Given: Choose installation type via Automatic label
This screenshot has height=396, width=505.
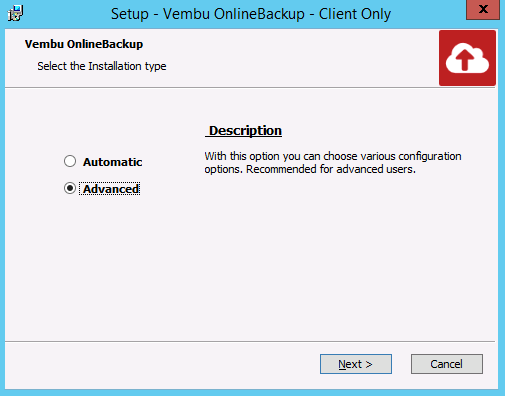Looking at the screenshot, I should click(113, 162).
